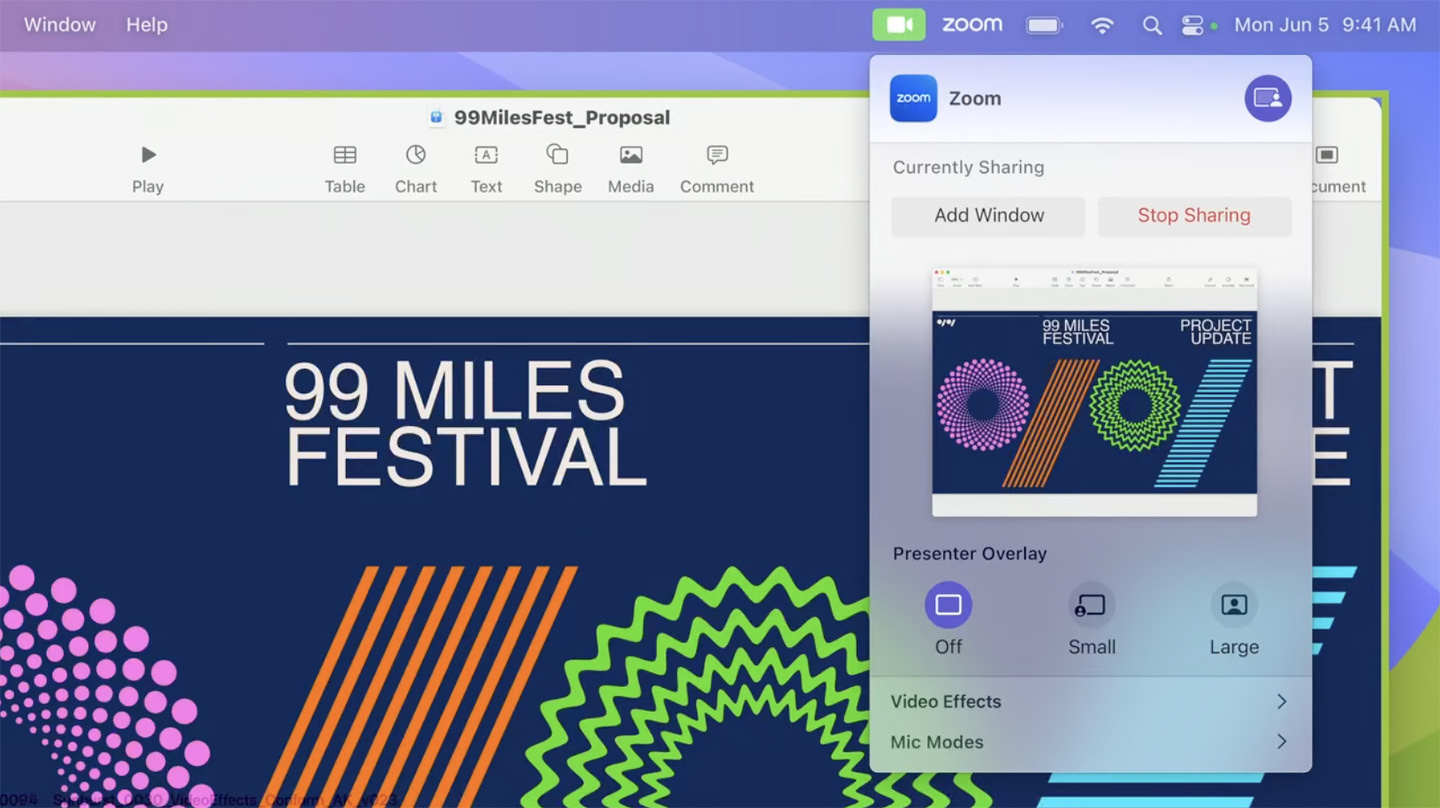This screenshot has height=808, width=1440.
Task: Open the Document inspector icon
Action: (x=1327, y=155)
